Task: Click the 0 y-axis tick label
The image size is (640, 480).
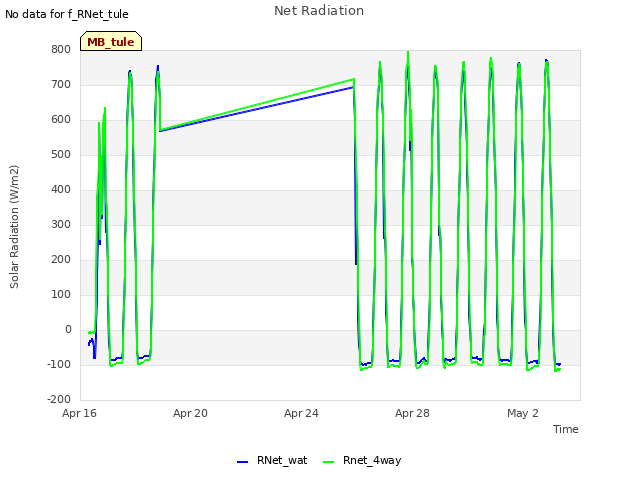Action: [68, 330]
